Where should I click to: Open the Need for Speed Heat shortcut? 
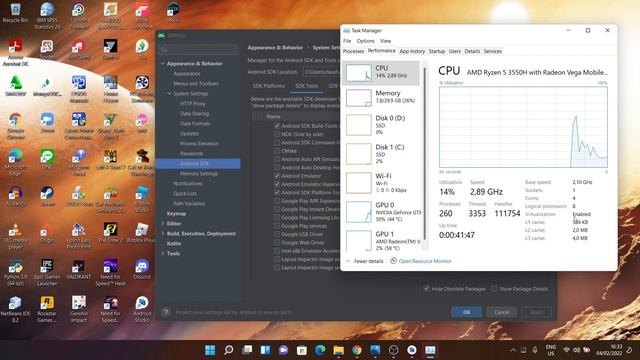pos(111,272)
